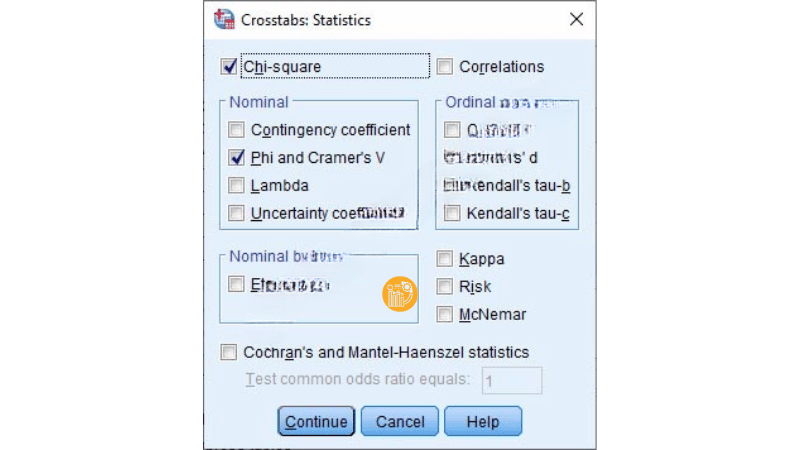The height and width of the screenshot is (450, 800).
Task: Uncheck the Chi-square checkbox
Action: point(229,67)
